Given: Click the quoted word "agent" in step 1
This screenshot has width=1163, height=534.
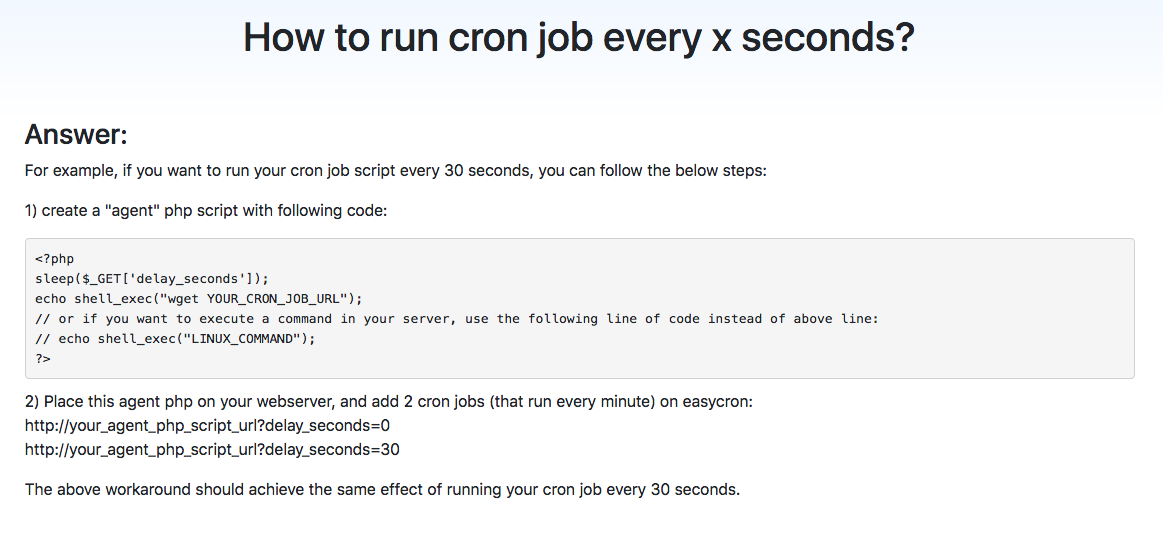Looking at the screenshot, I should (129, 211).
